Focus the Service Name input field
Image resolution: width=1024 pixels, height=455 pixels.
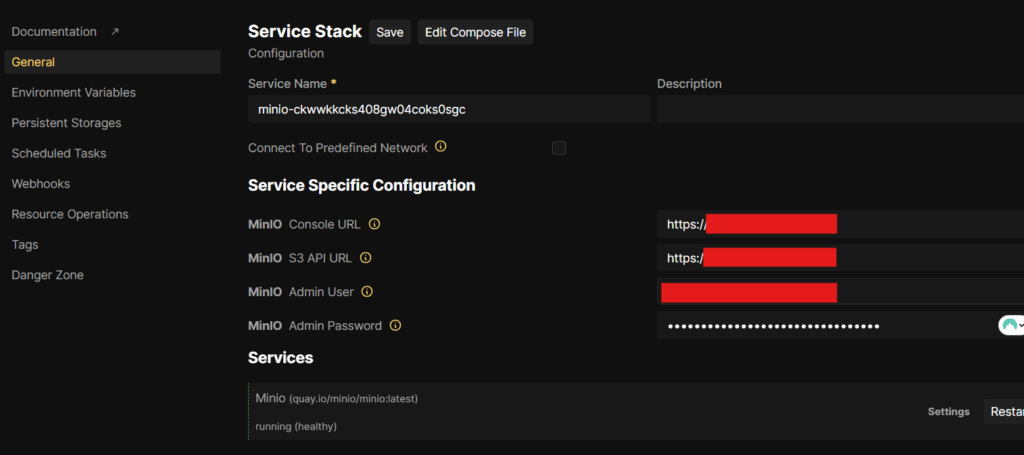[449, 109]
